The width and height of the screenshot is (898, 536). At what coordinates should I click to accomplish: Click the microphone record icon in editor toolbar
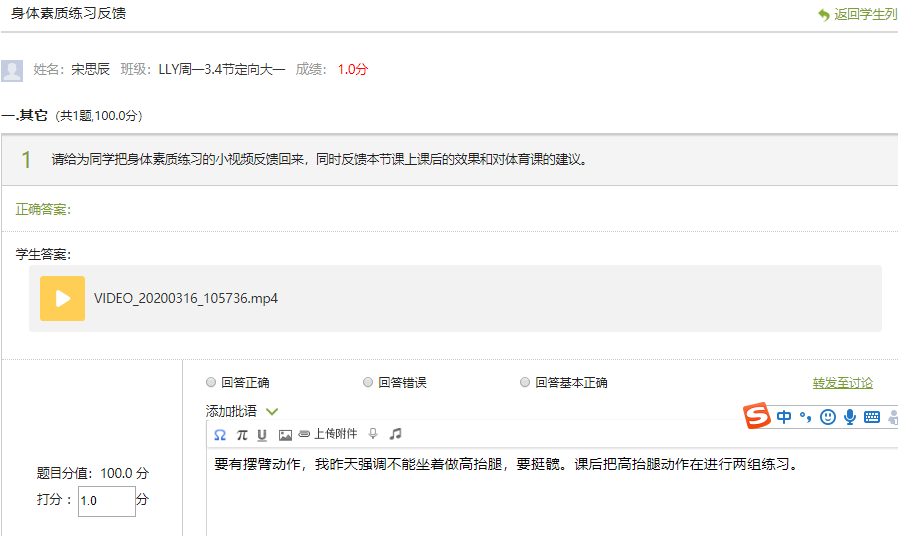click(x=373, y=434)
